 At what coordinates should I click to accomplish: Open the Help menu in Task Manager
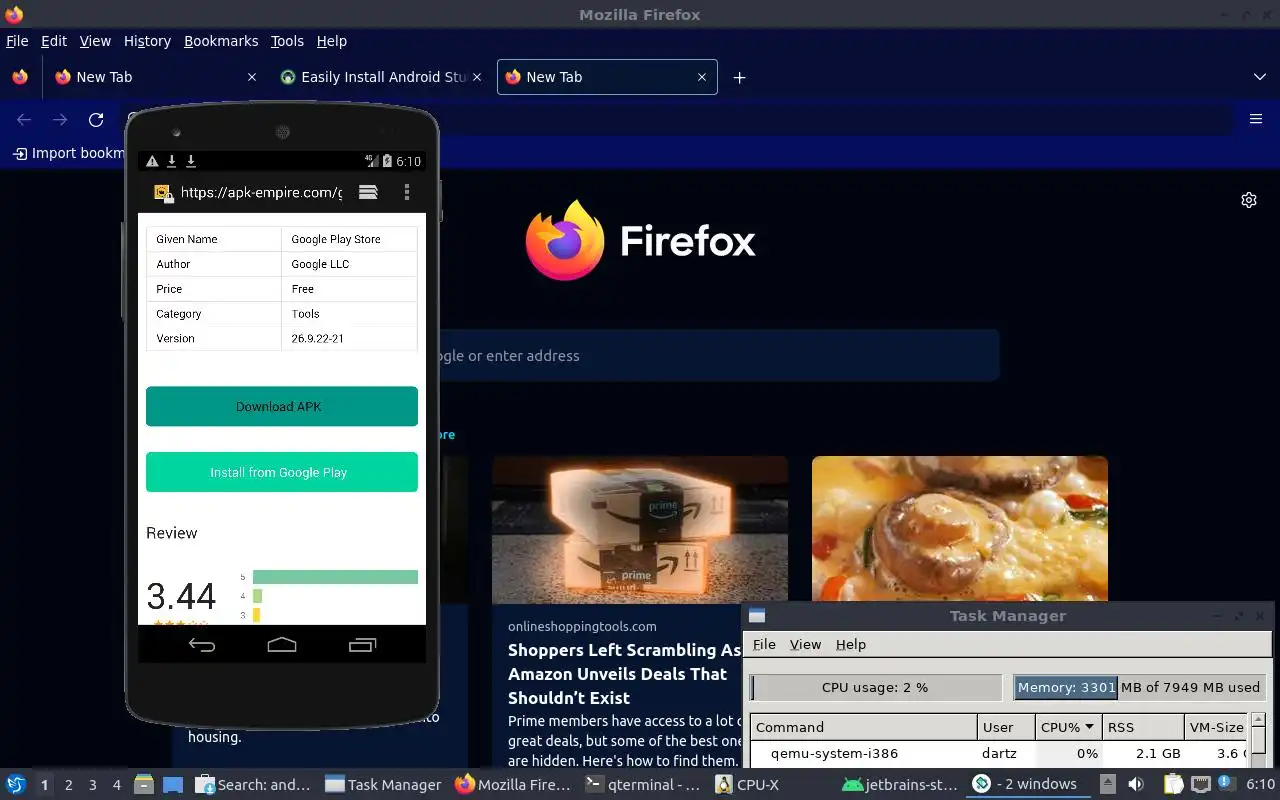tap(851, 644)
